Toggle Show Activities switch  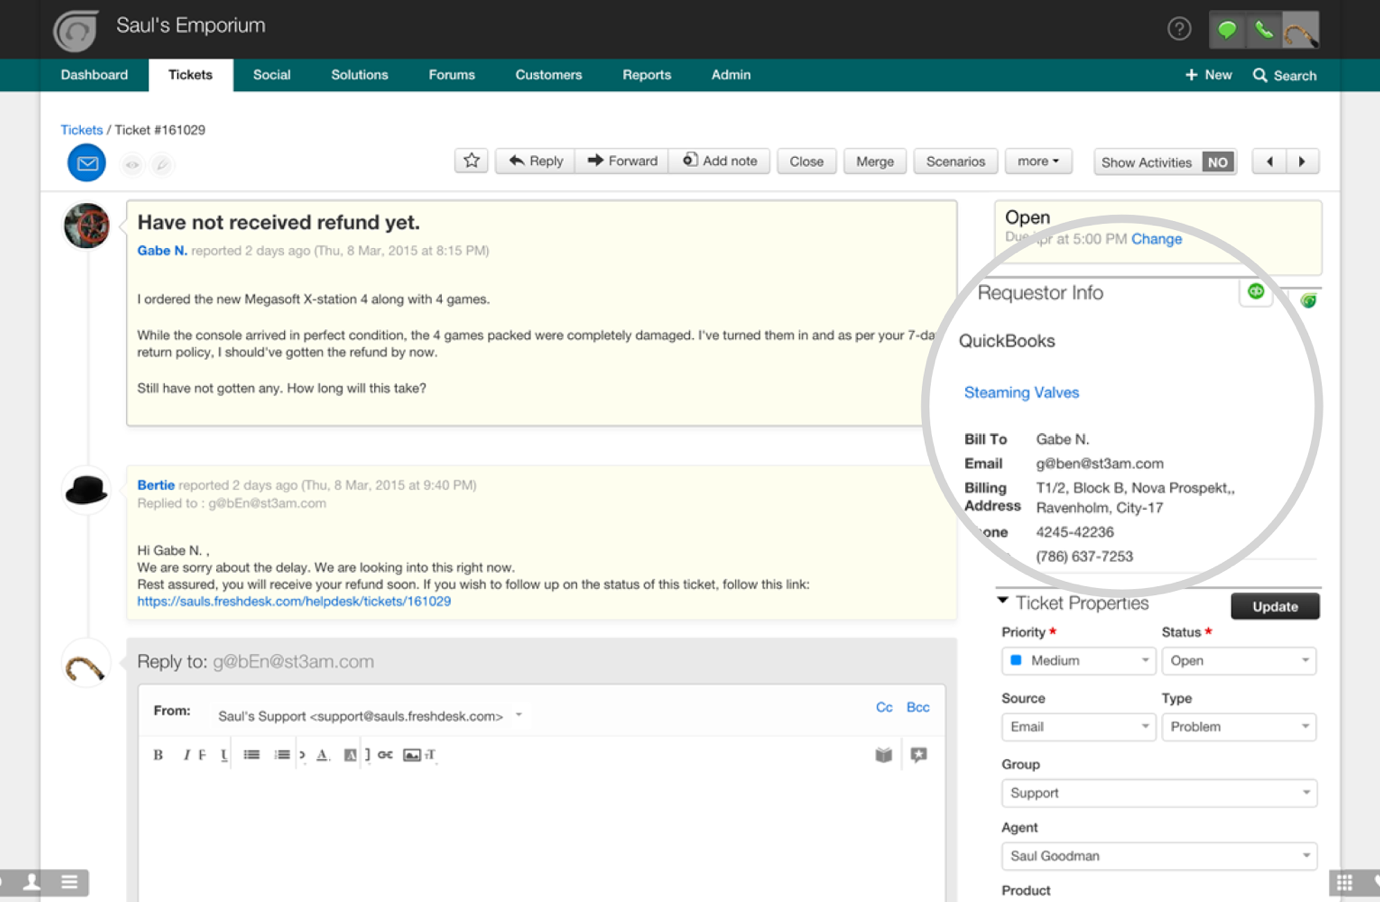(1218, 162)
